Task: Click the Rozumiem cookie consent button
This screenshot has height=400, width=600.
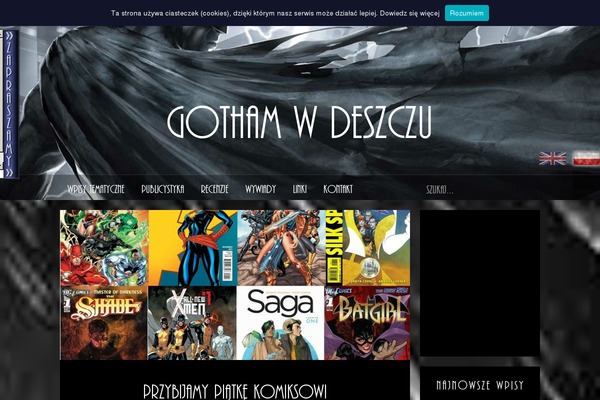Action: pos(466,13)
